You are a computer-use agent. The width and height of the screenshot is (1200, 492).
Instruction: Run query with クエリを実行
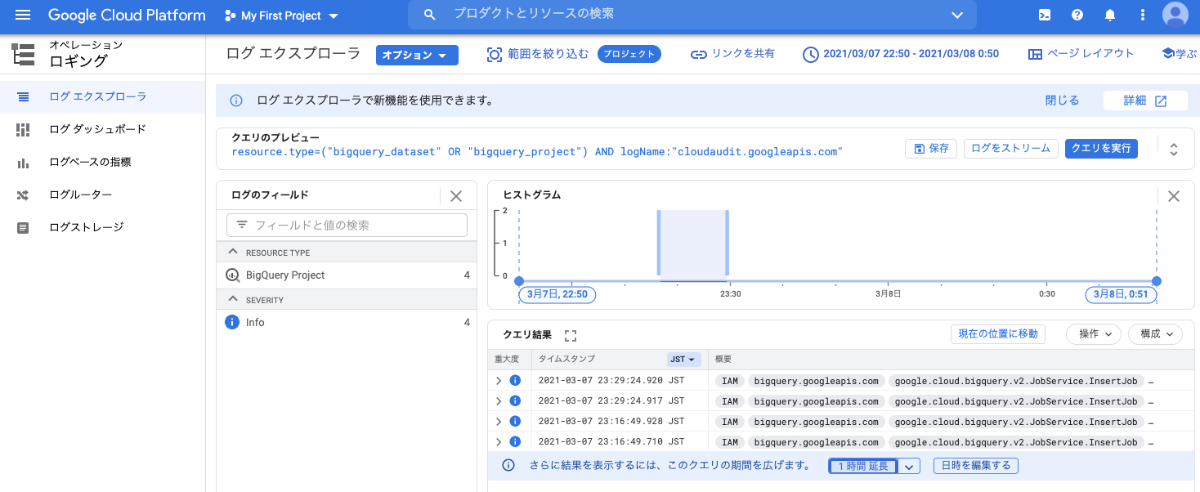pos(1101,148)
